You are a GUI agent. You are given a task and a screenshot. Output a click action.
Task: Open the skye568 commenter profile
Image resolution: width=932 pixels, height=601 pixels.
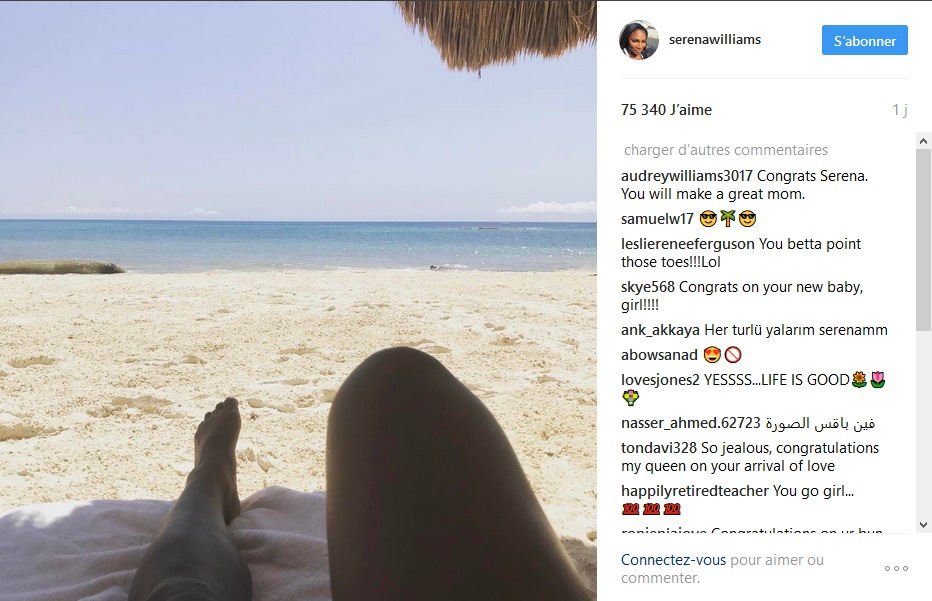(x=647, y=287)
